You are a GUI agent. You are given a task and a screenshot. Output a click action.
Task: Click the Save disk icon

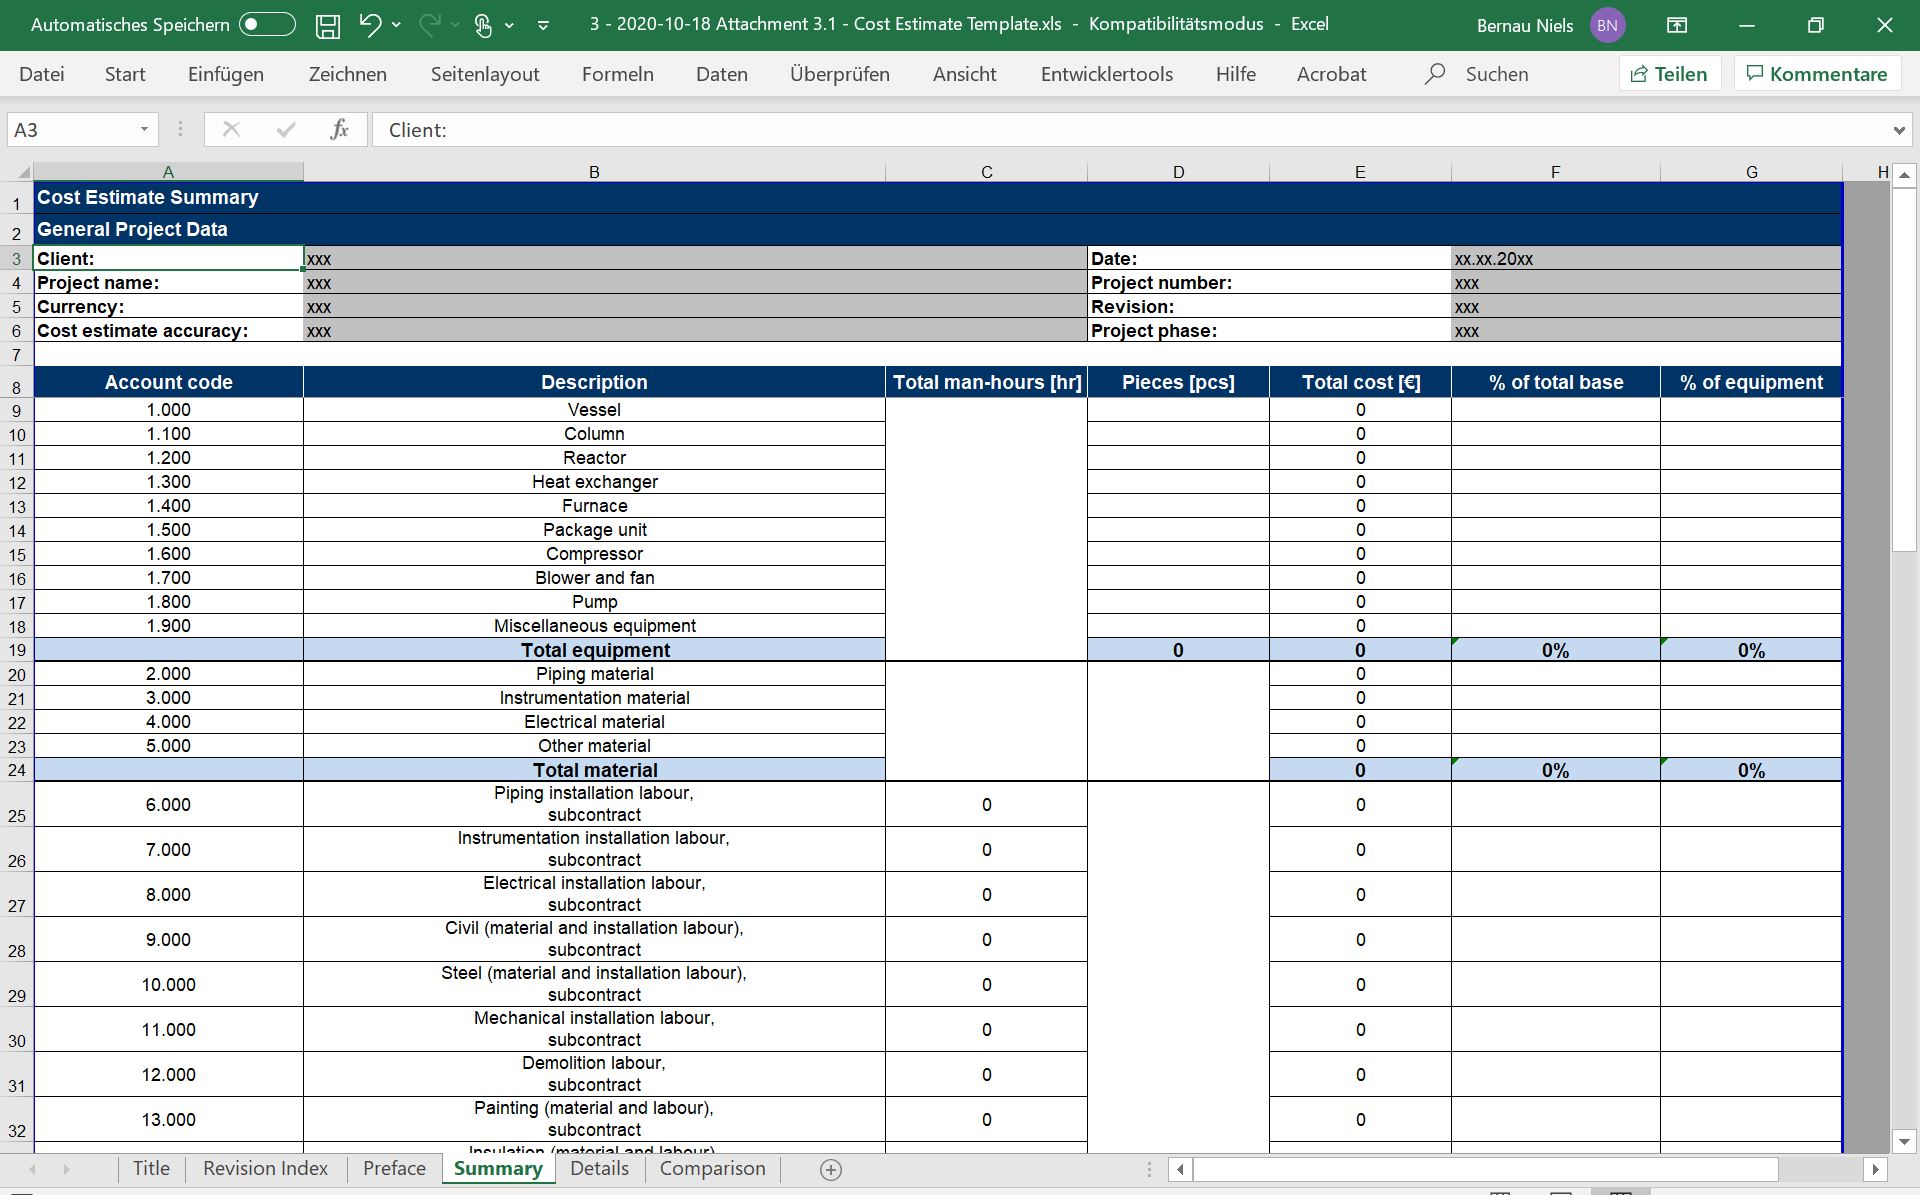(327, 25)
